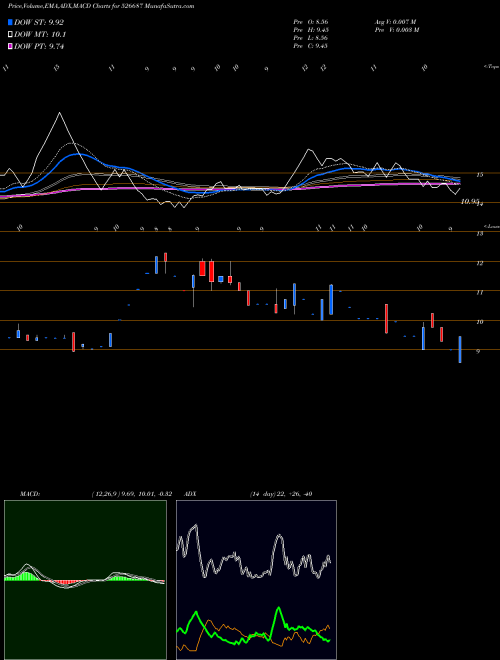Click the chart title 'Price,Volume,EMA,ADX,MACD Charts for 526687'
Screen dimensions: 500x660
tap(74, 7)
